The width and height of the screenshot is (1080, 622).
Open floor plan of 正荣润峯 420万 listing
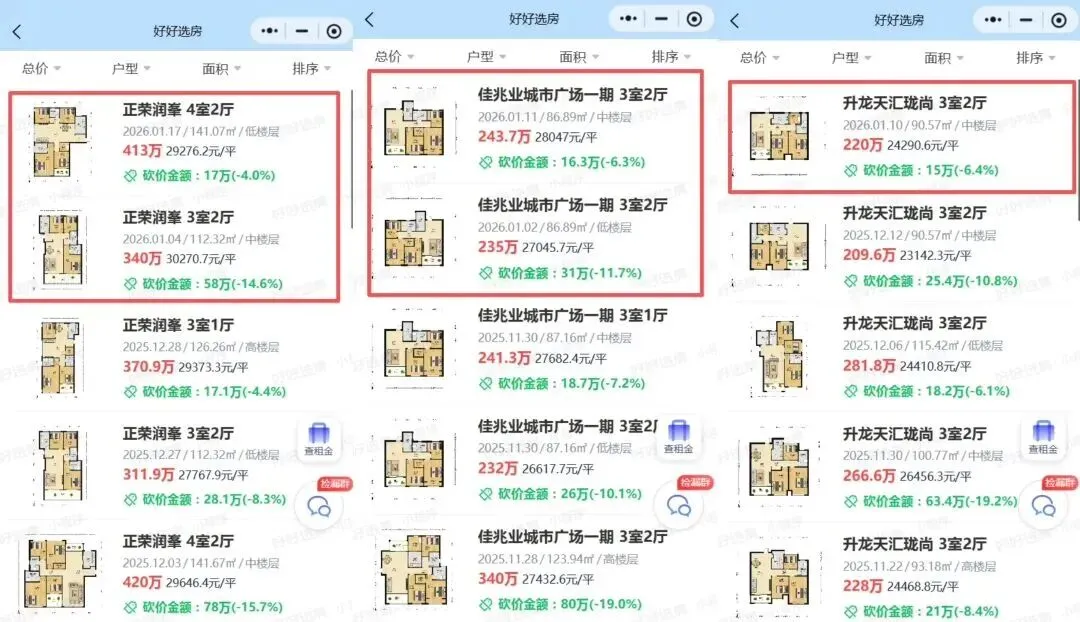(x=61, y=573)
